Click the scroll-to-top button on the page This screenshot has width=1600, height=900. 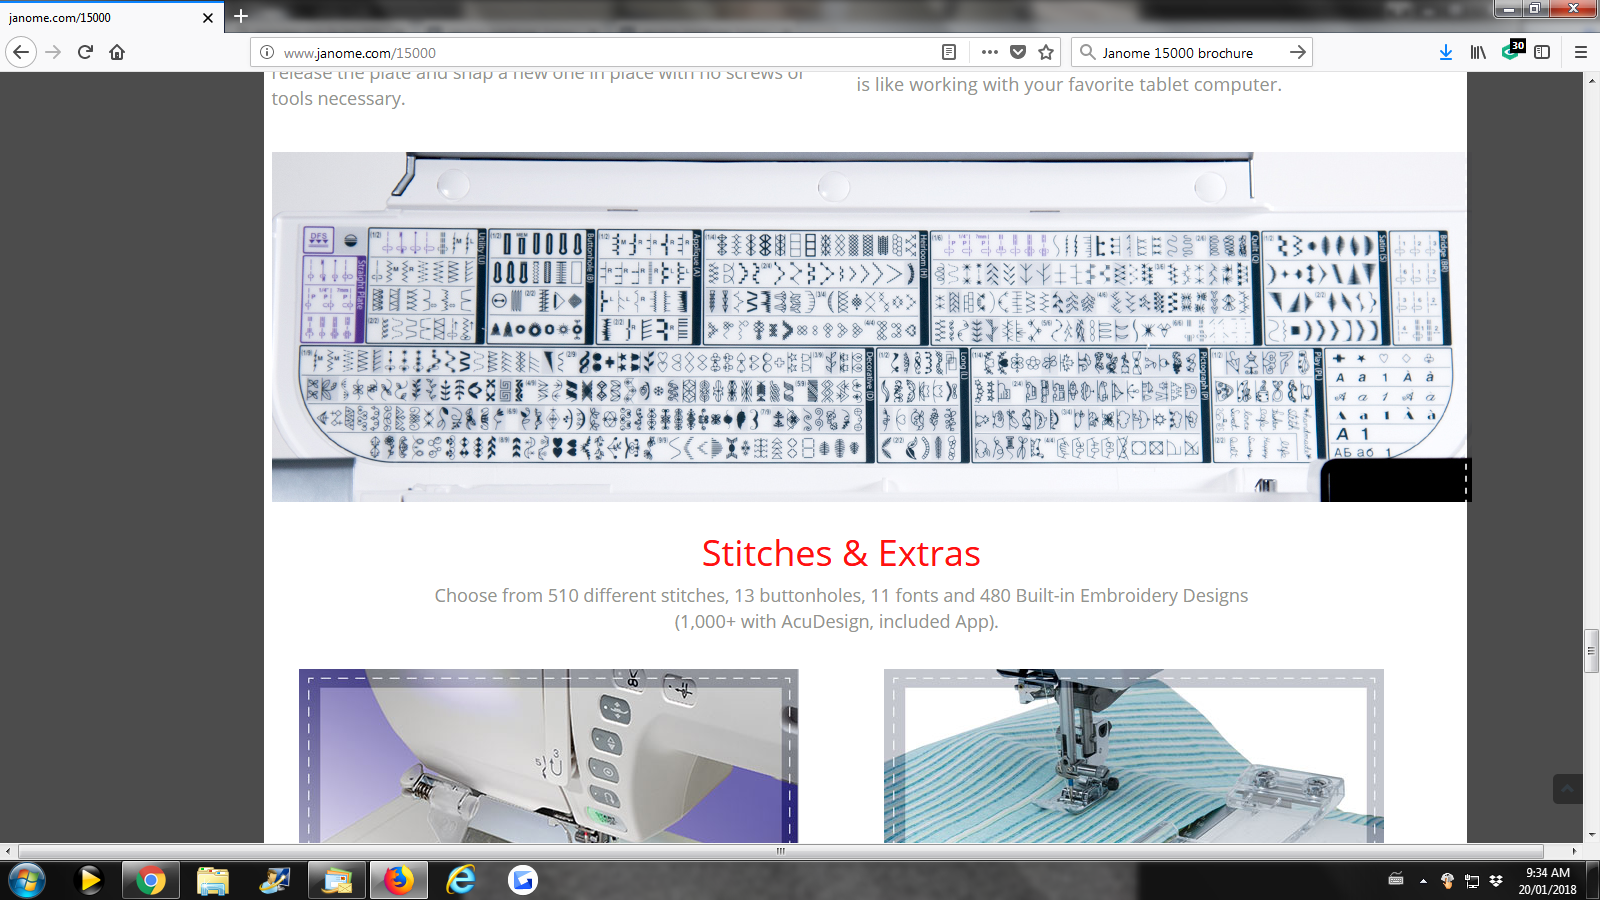click(1567, 789)
